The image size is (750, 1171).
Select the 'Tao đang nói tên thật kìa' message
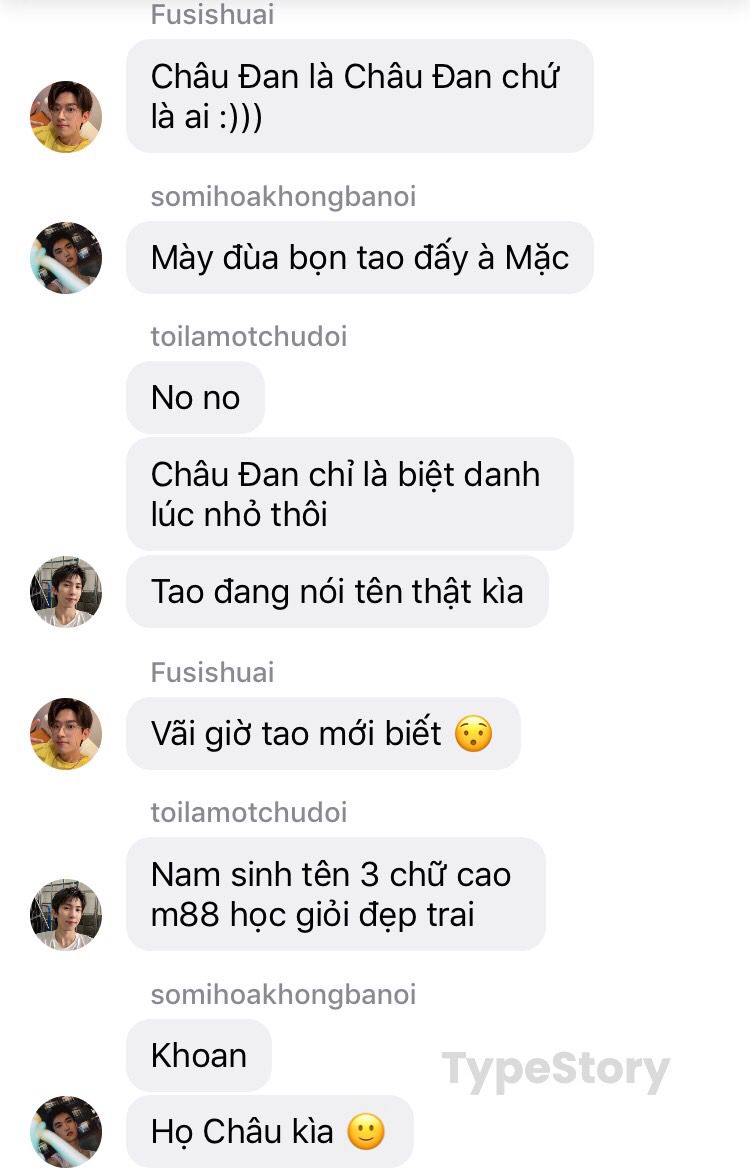[x=337, y=591]
